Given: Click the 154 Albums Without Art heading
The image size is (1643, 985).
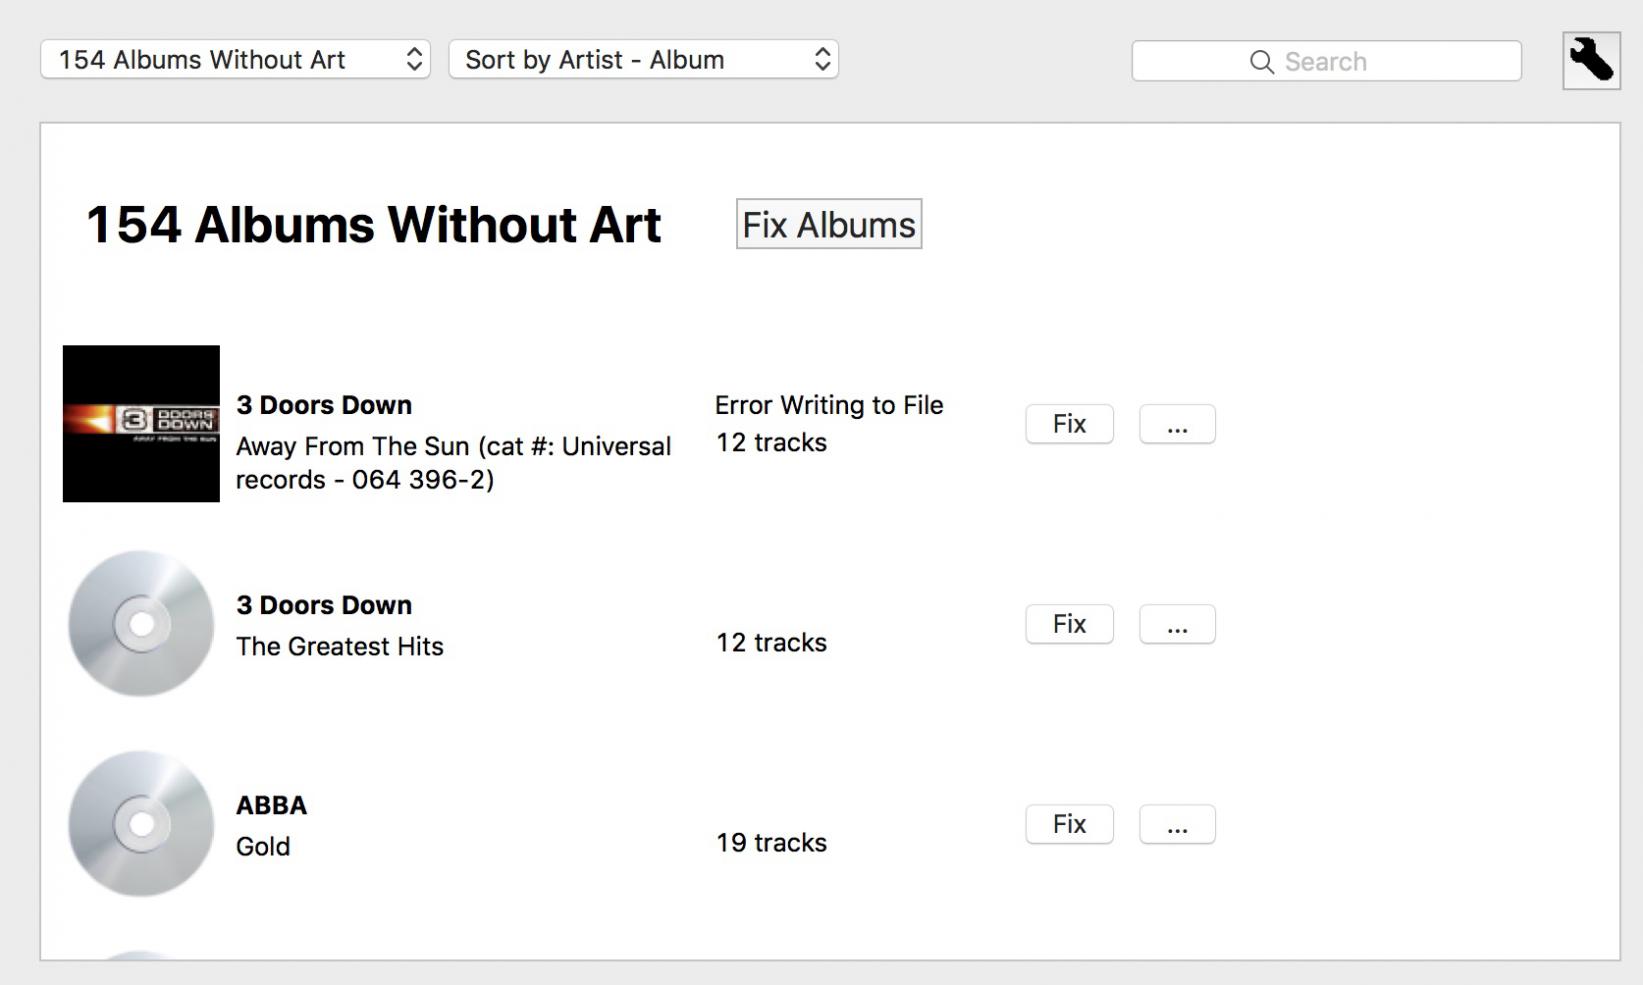Looking at the screenshot, I should click(373, 224).
